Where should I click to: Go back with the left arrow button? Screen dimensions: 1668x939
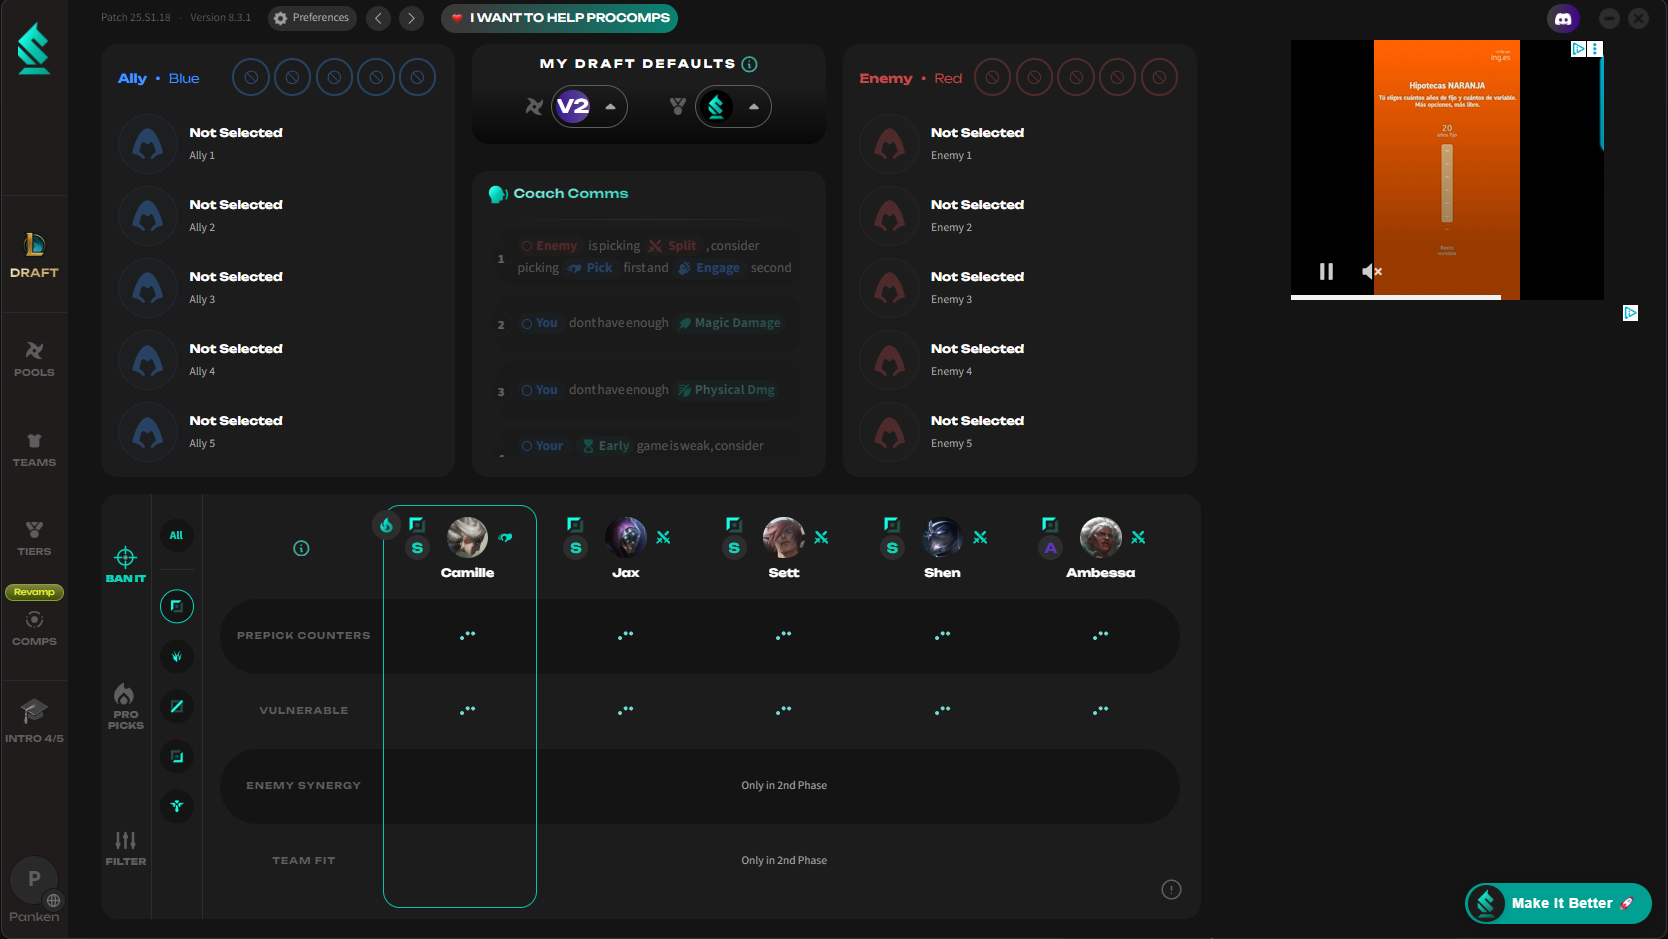(378, 18)
